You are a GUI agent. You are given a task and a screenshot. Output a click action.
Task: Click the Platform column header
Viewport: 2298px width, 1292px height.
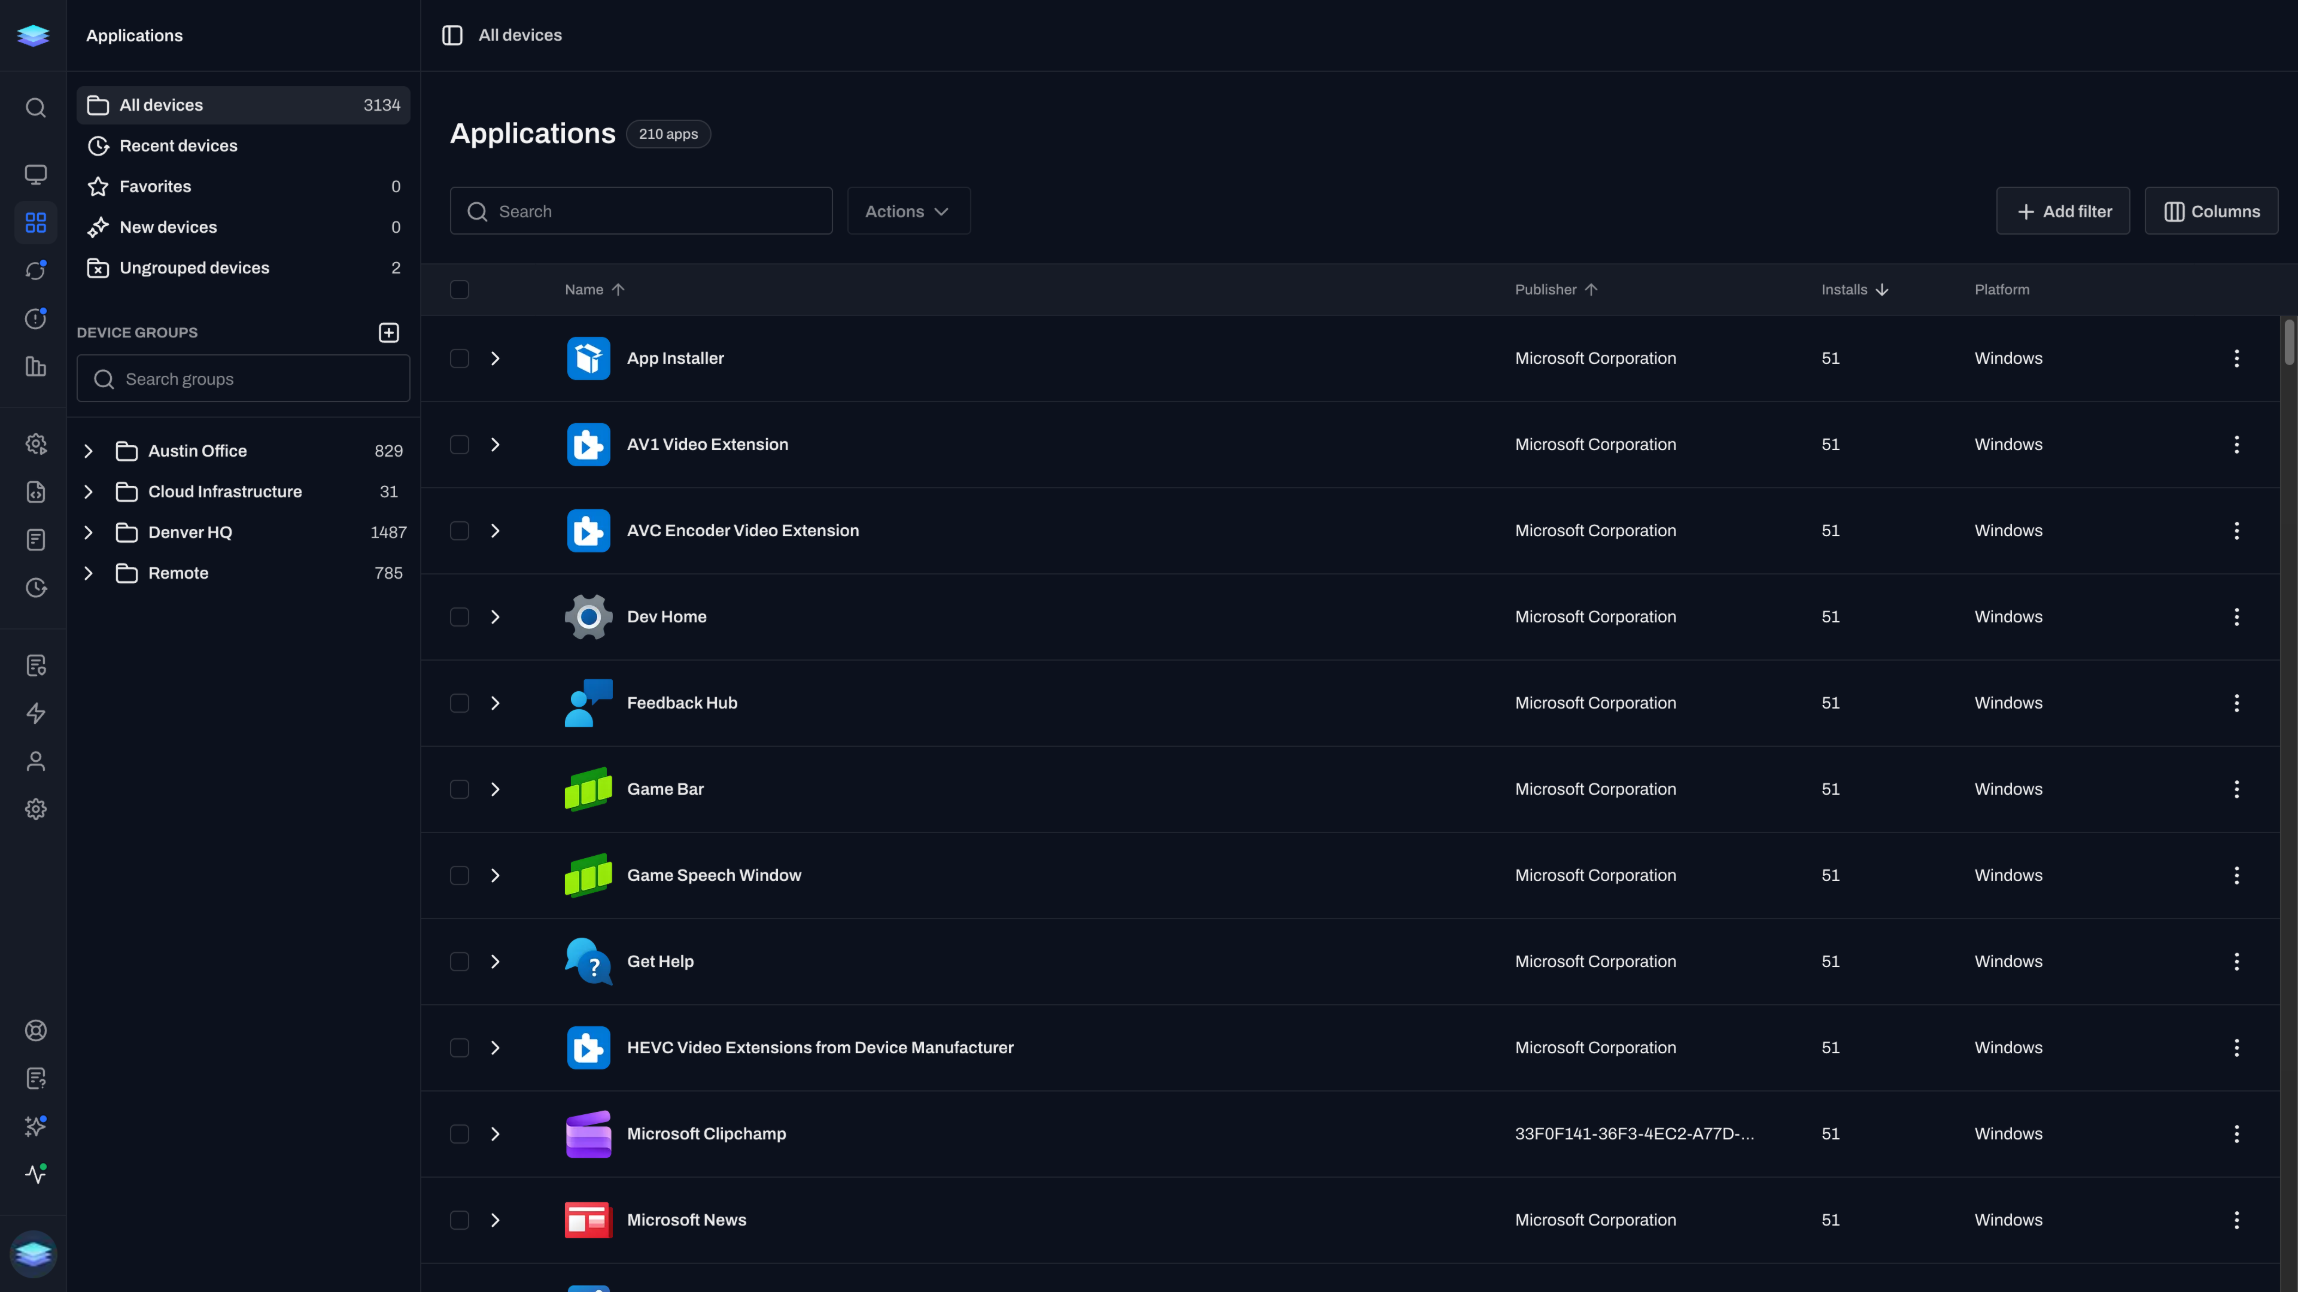[x=2001, y=289]
